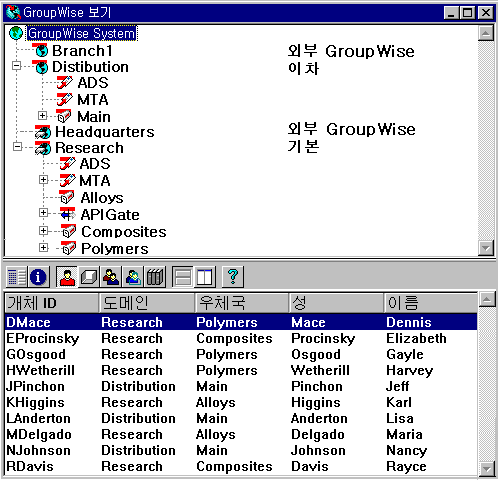
Task: Select the HWetherill user row
Action: [x=241, y=370]
